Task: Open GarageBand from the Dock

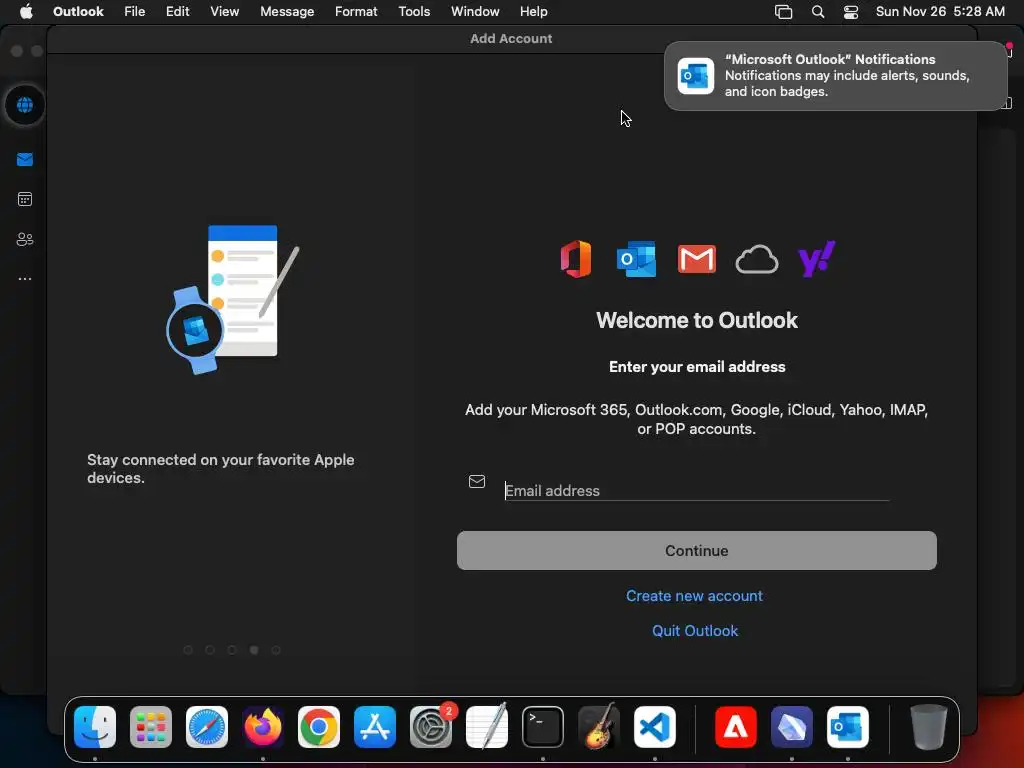Action: pos(599,727)
